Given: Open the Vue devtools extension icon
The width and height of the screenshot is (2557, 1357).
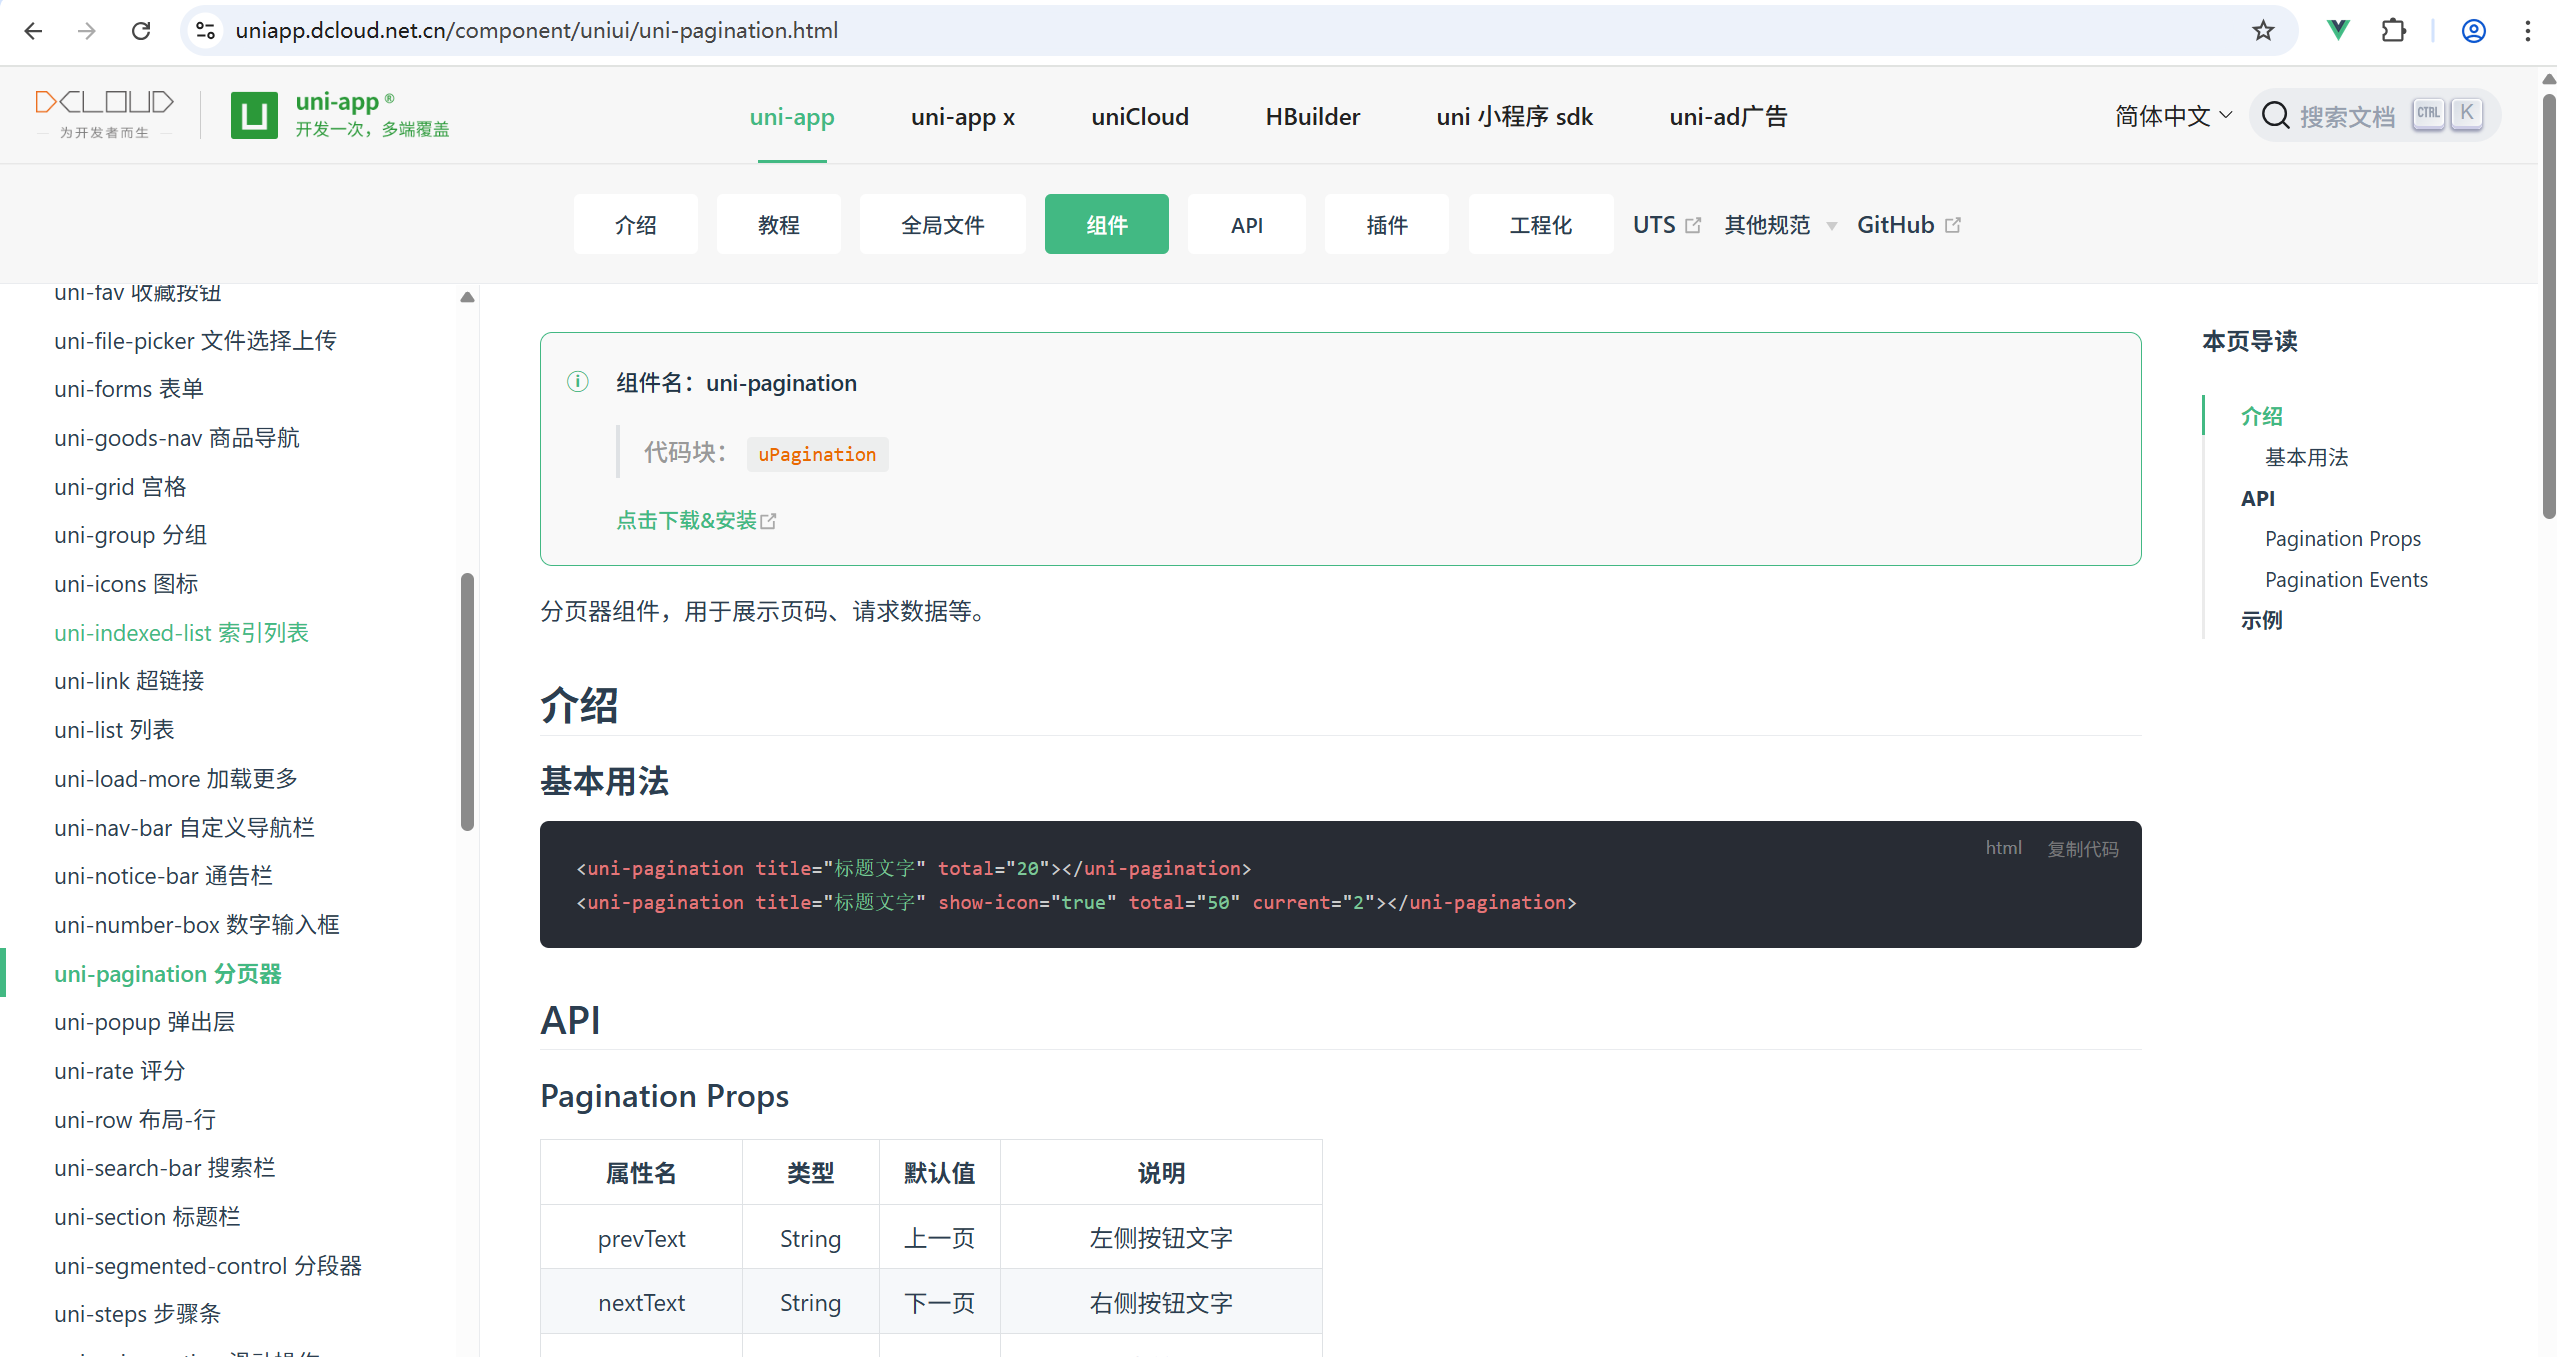Looking at the screenshot, I should [x=2338, y=31].
